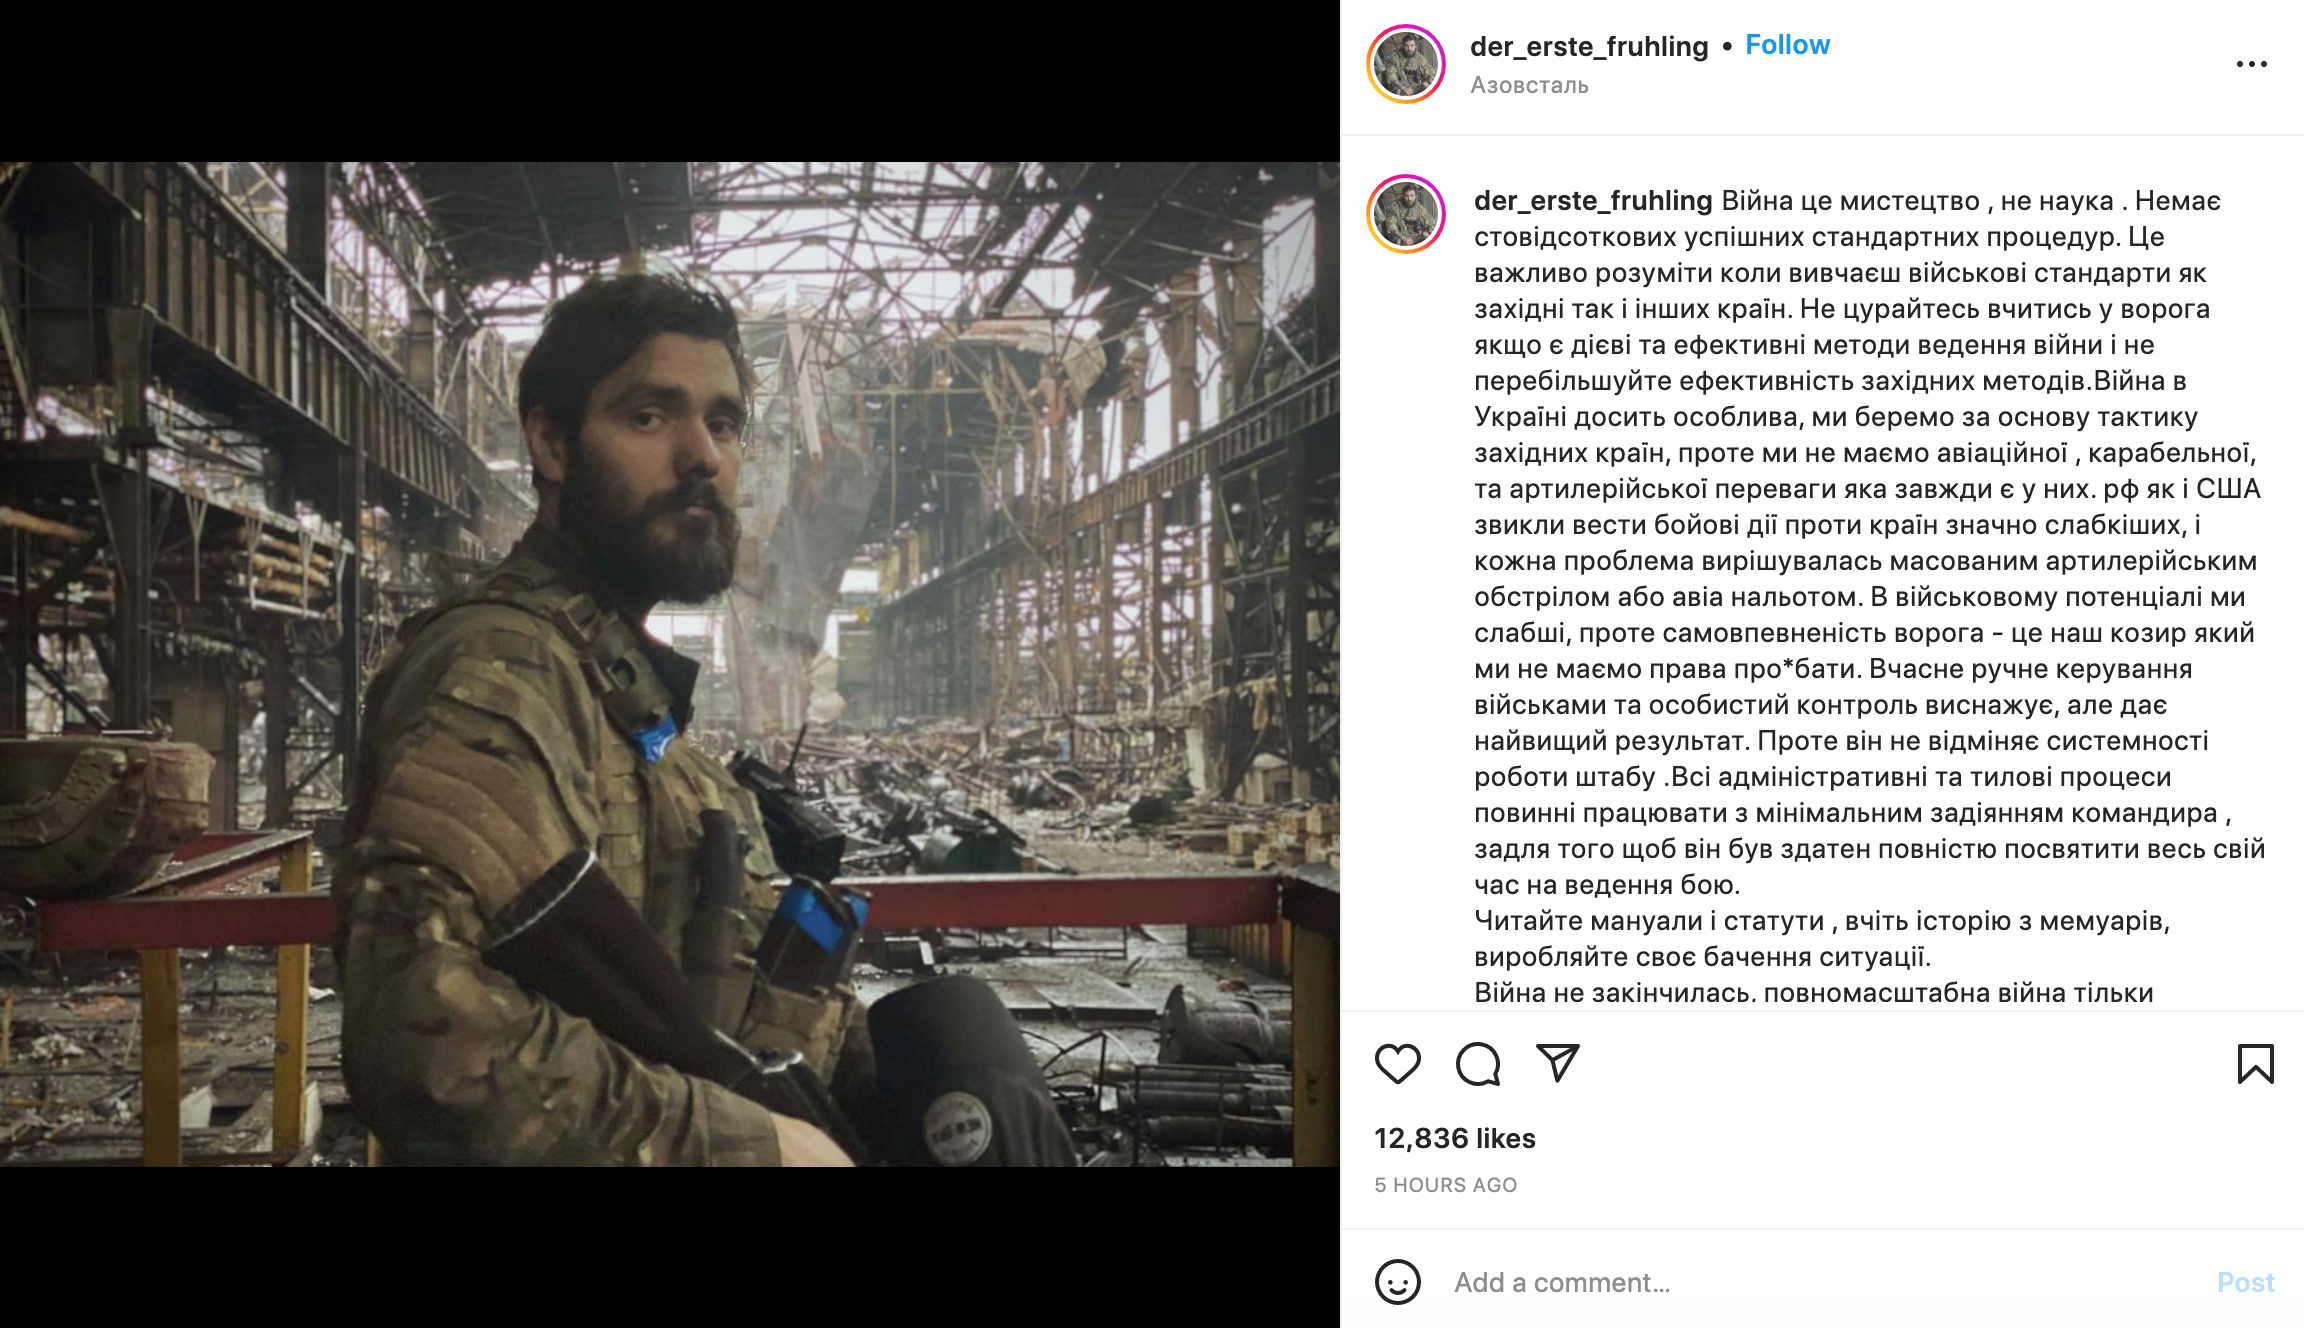Submit comment with the Post button
The image size is (2304, 1328).
click(2245, 1282)
